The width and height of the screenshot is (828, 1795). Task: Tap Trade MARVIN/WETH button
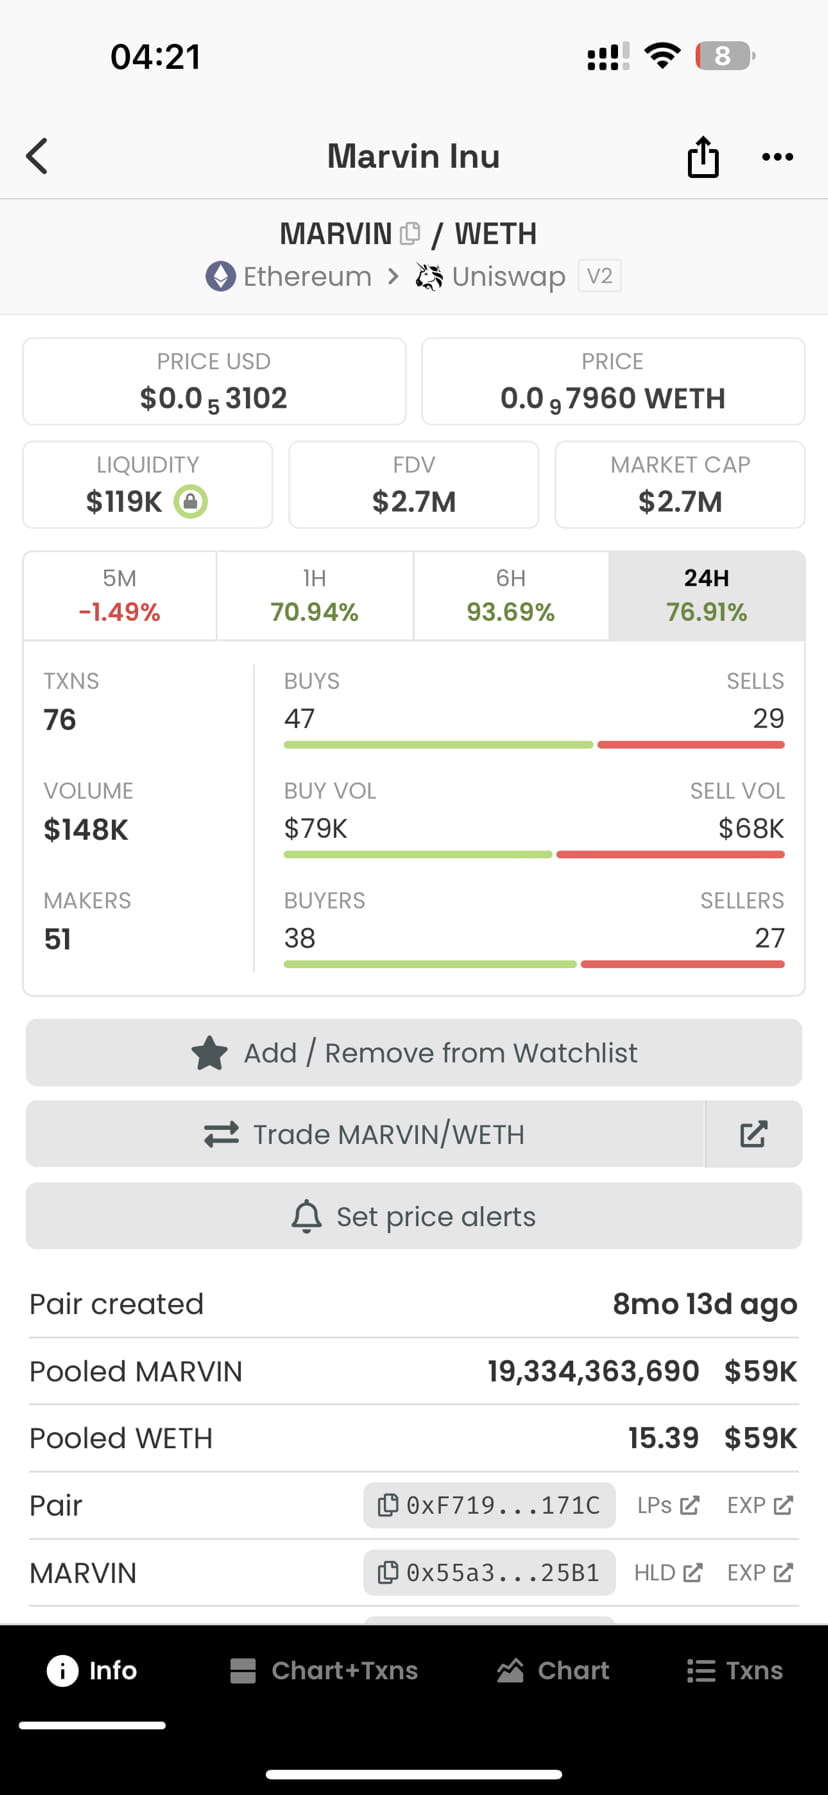point(365,1134)
